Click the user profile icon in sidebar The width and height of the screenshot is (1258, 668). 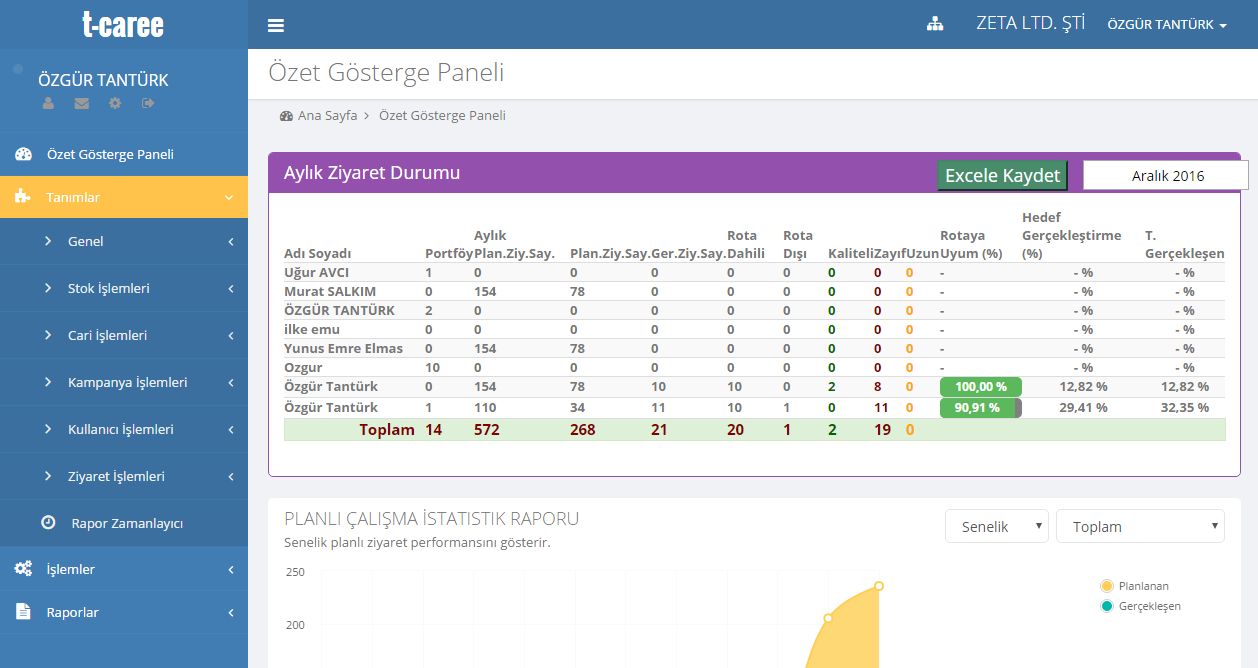click(x=48, y=103)
